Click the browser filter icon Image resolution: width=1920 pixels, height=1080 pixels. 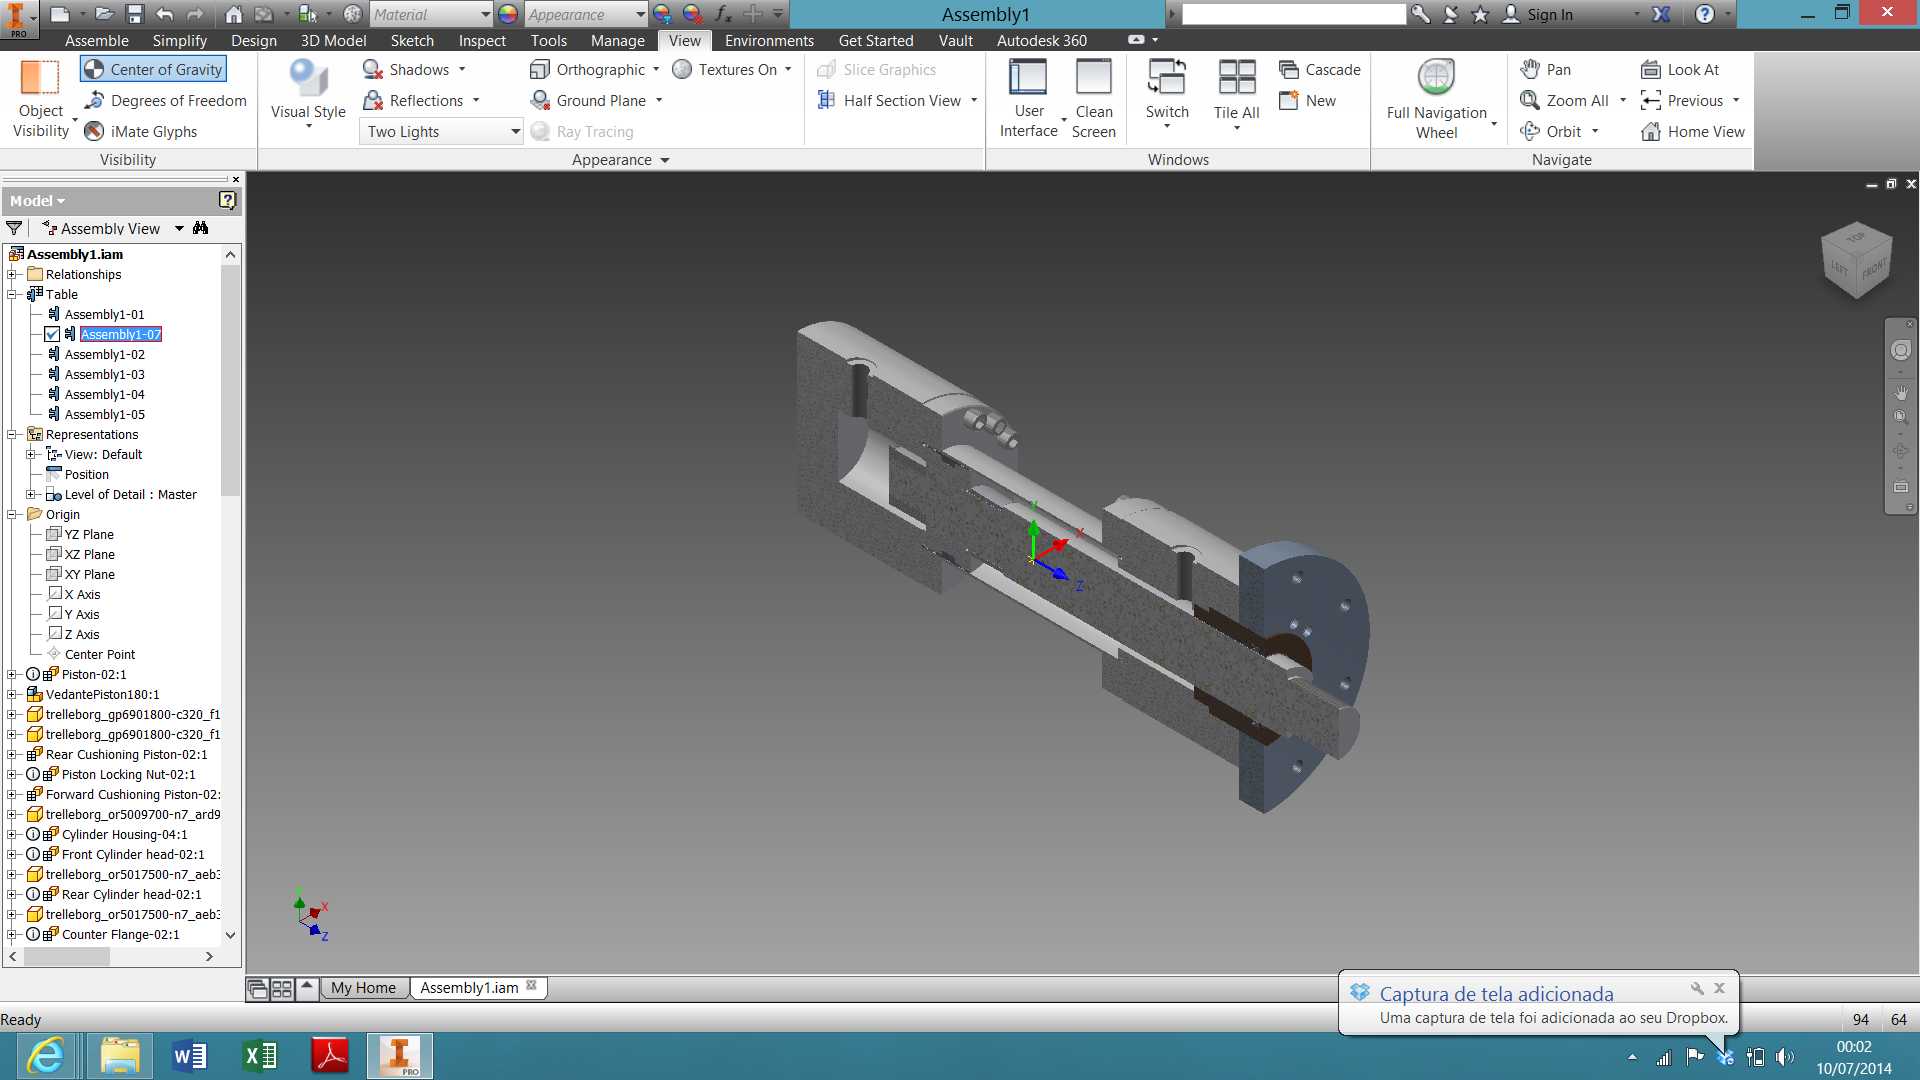14,228
